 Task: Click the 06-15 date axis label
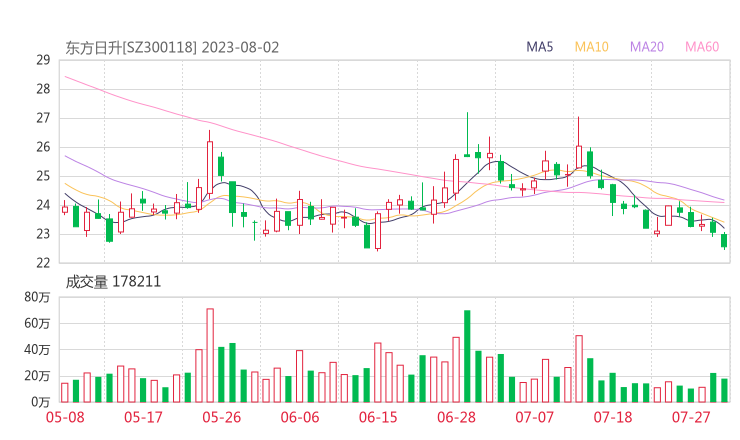point(378,417)
